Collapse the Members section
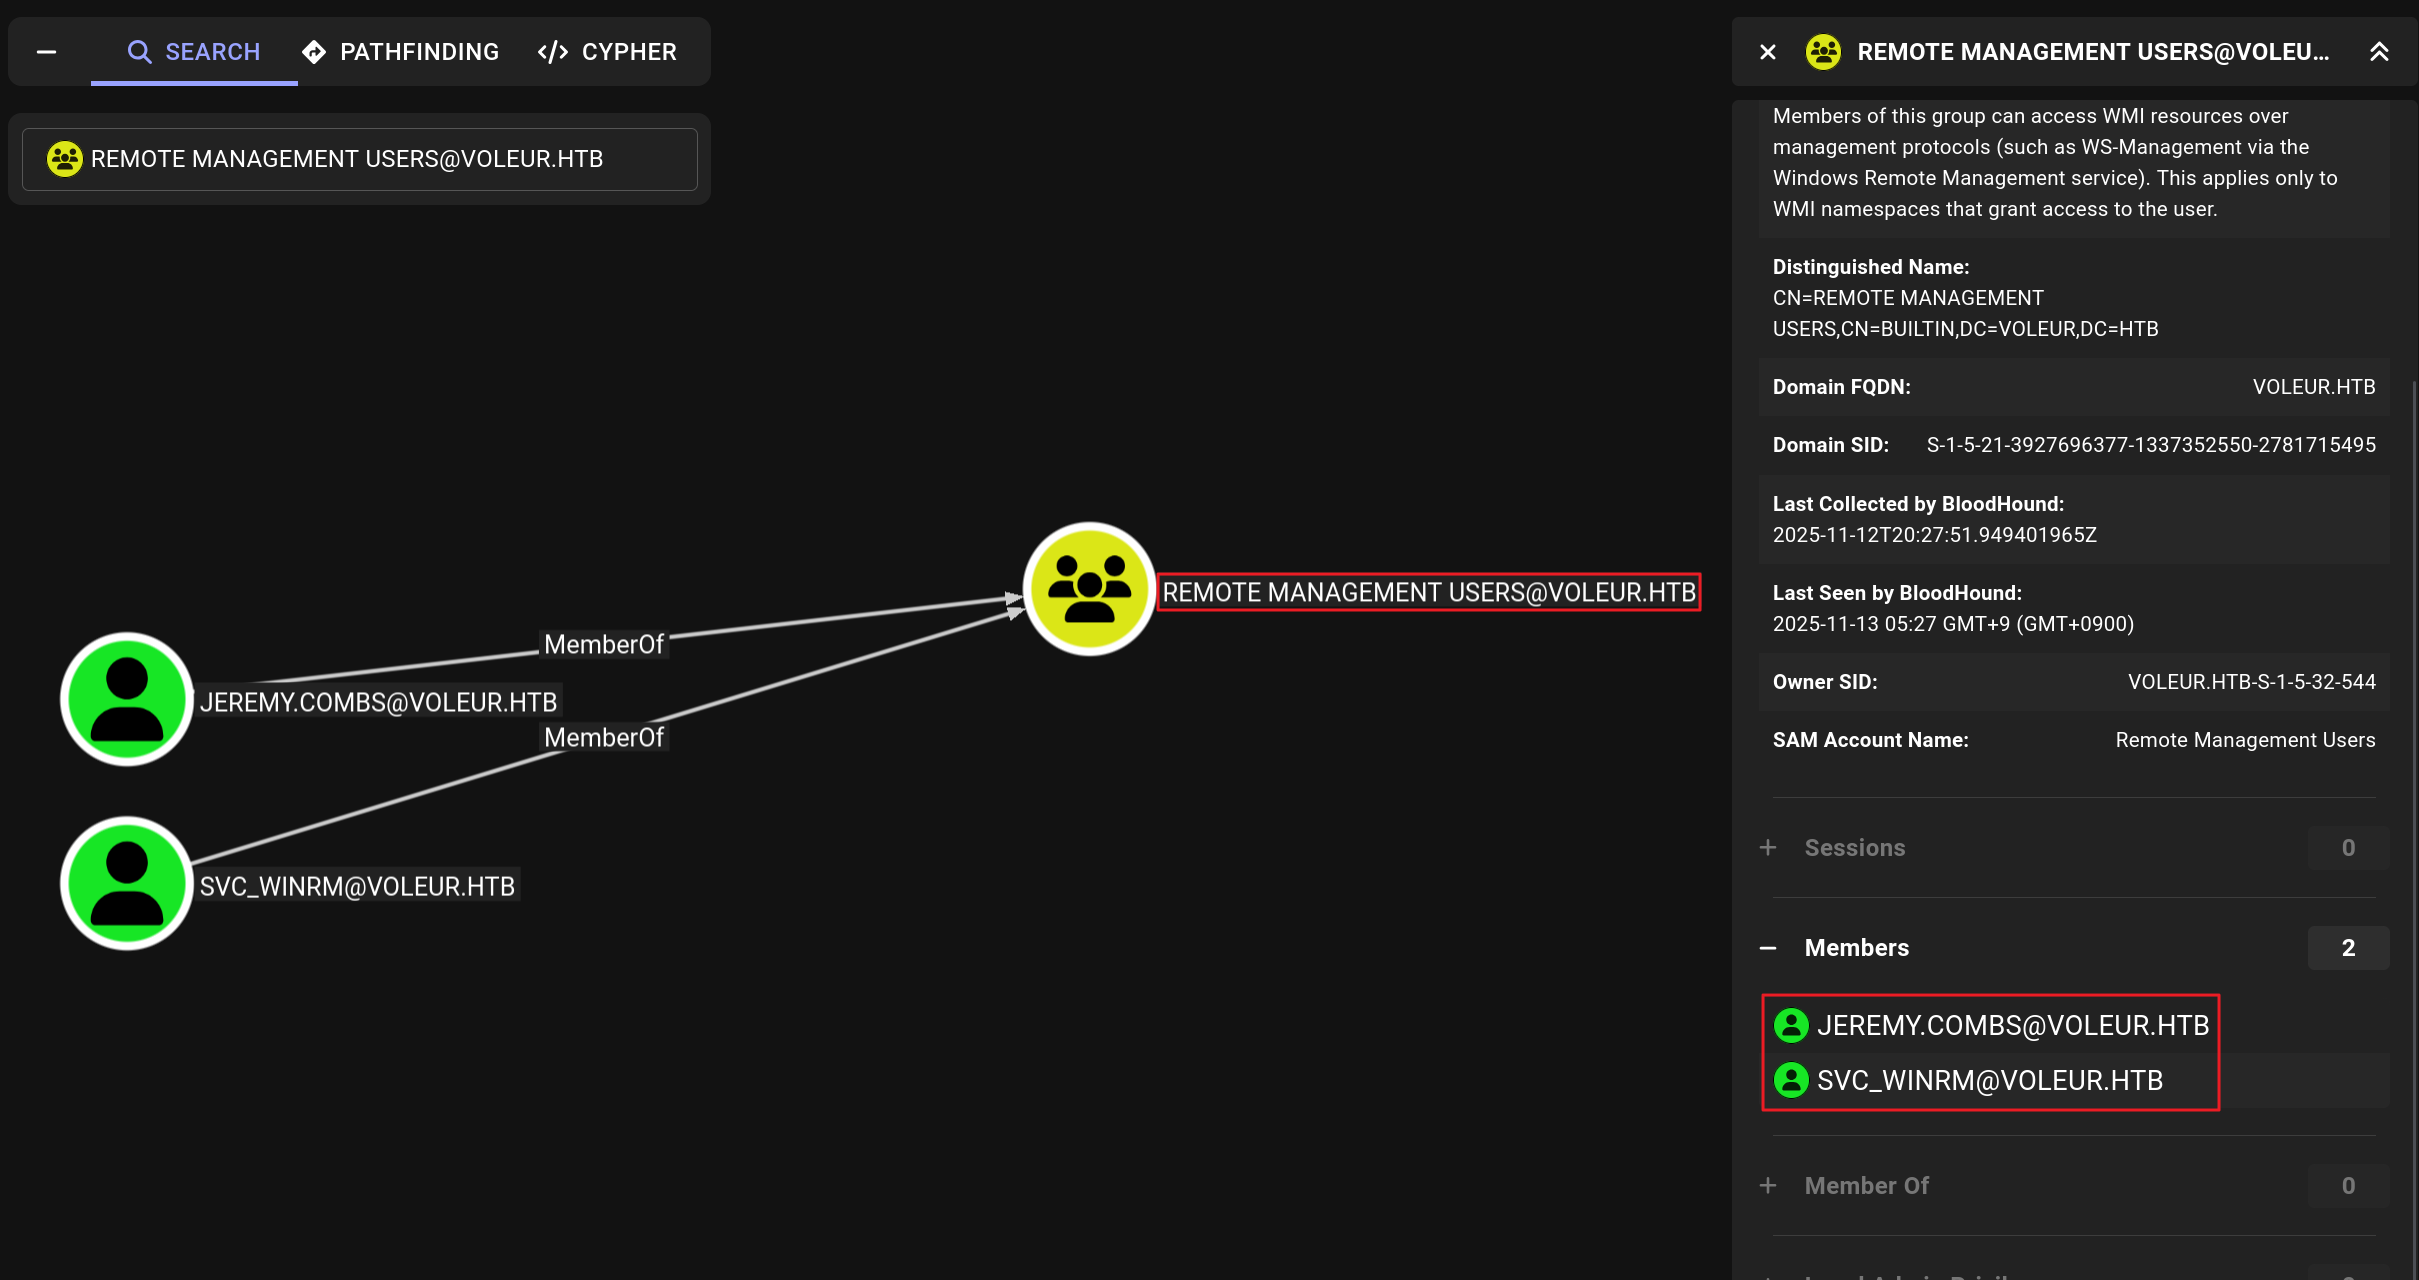 1768,948
